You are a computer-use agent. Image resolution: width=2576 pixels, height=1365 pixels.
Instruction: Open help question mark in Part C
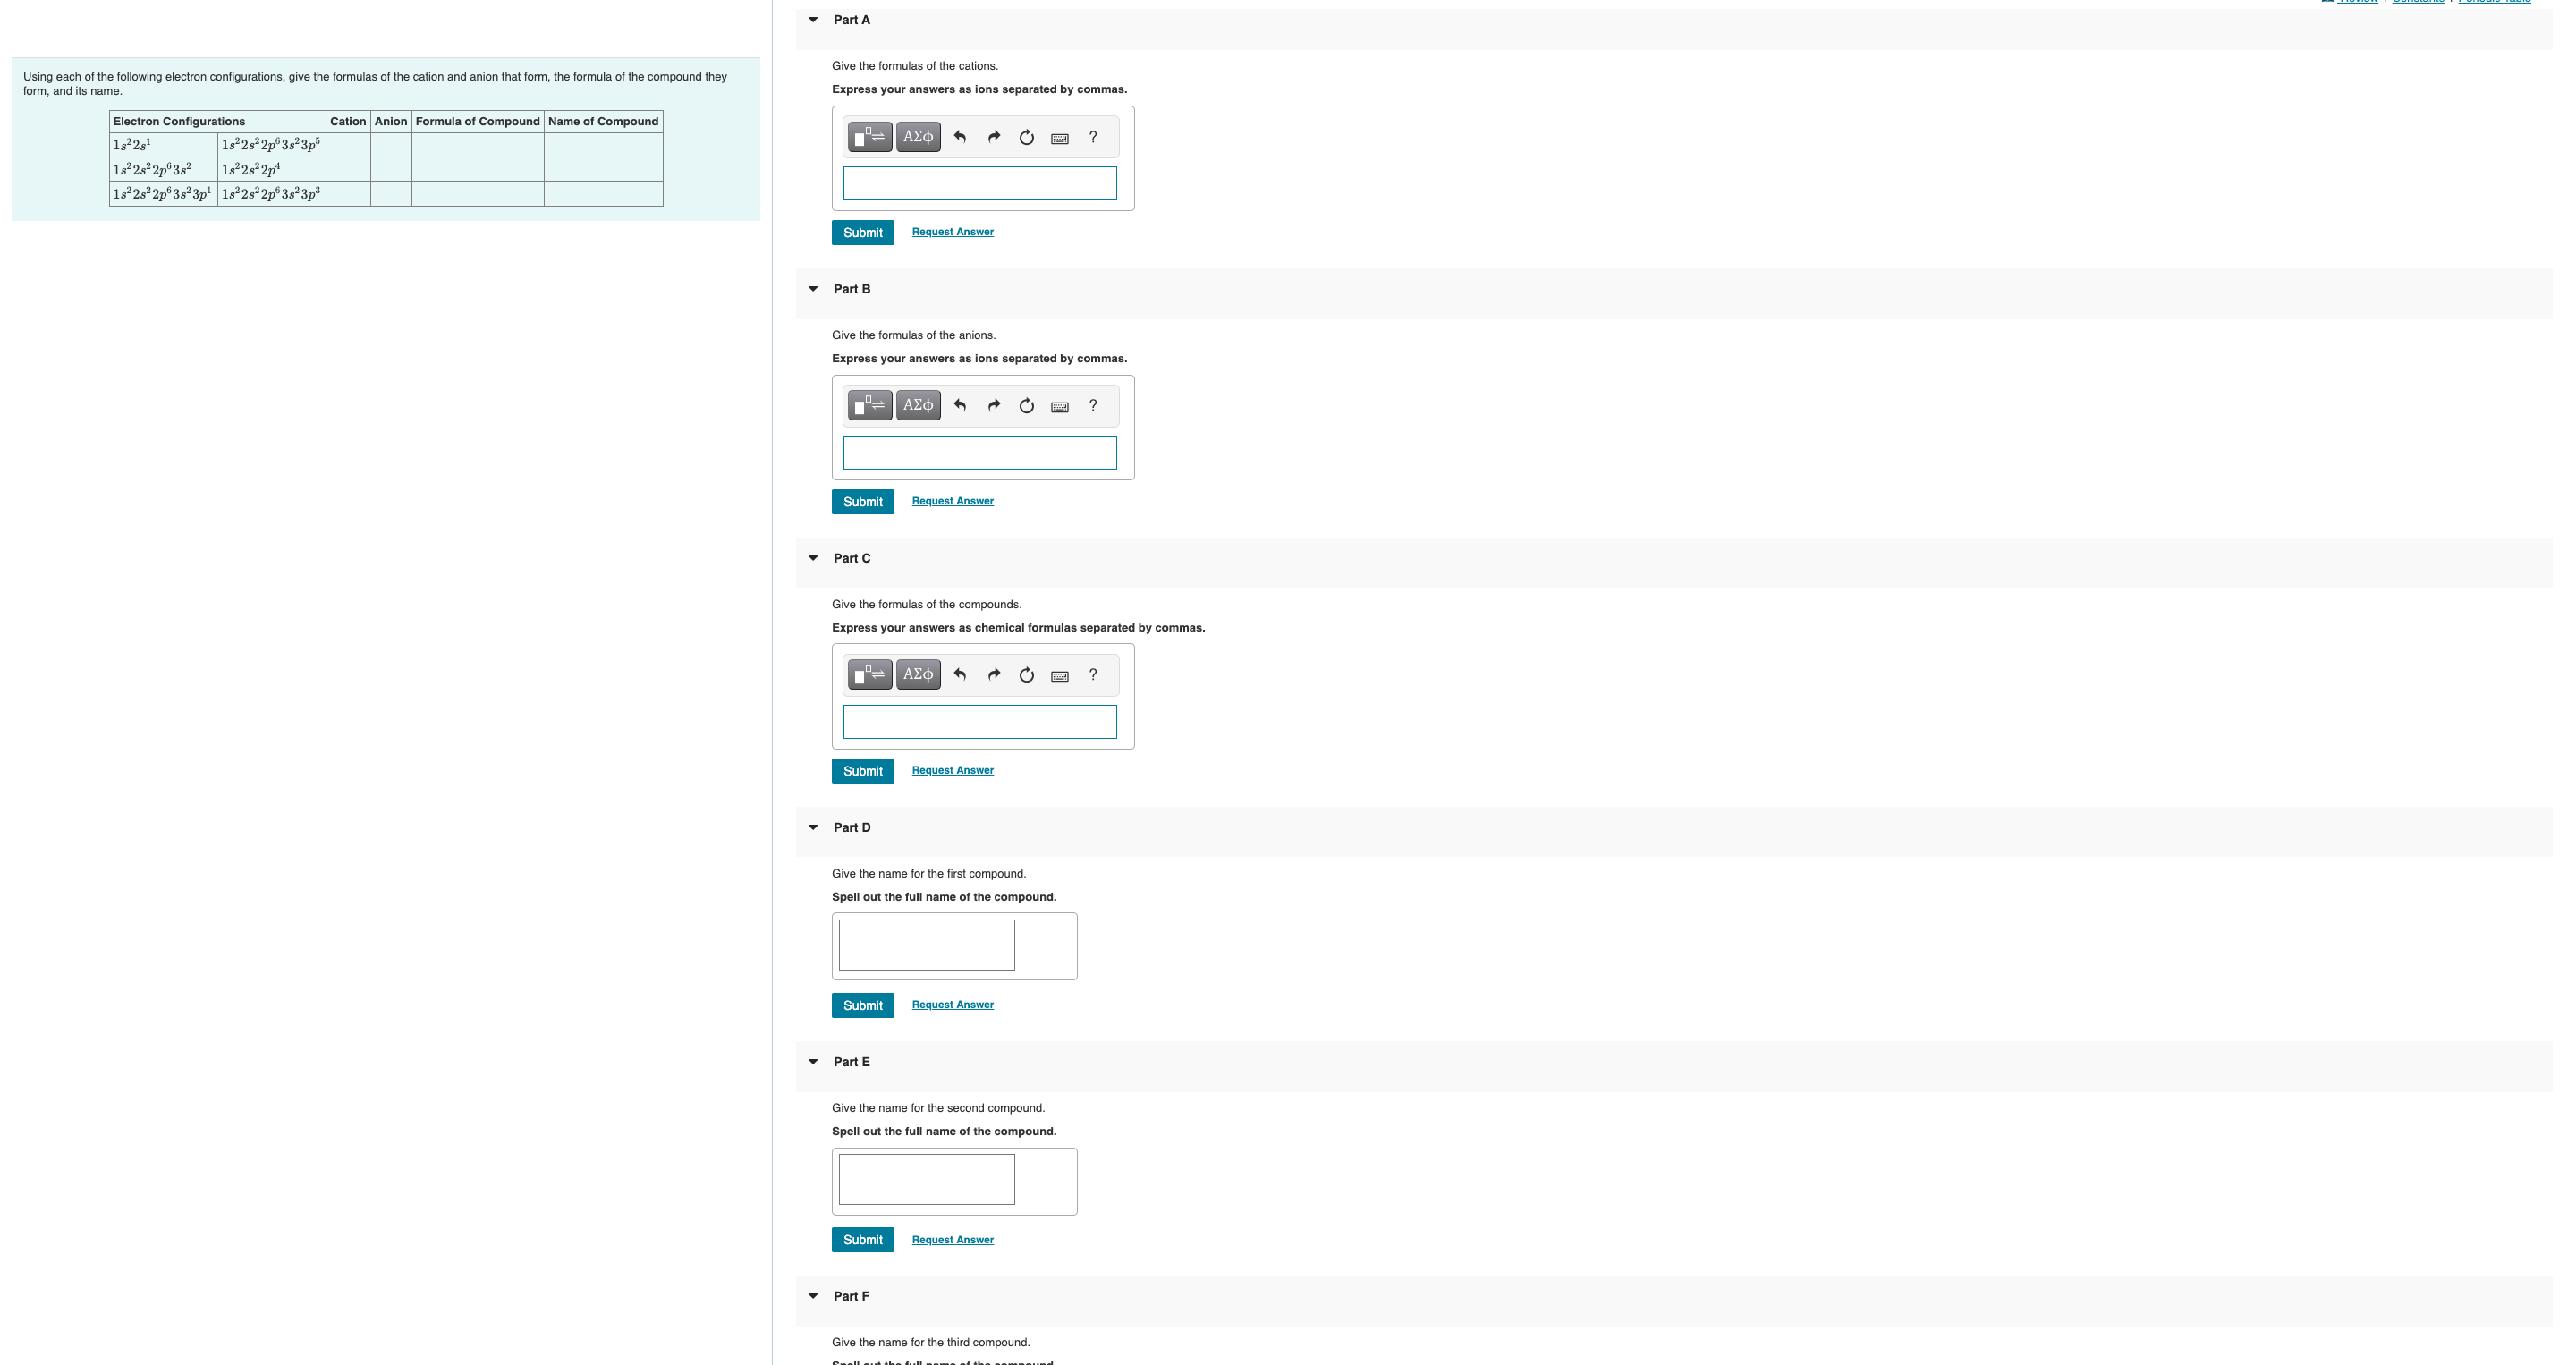pos(1093,675)
